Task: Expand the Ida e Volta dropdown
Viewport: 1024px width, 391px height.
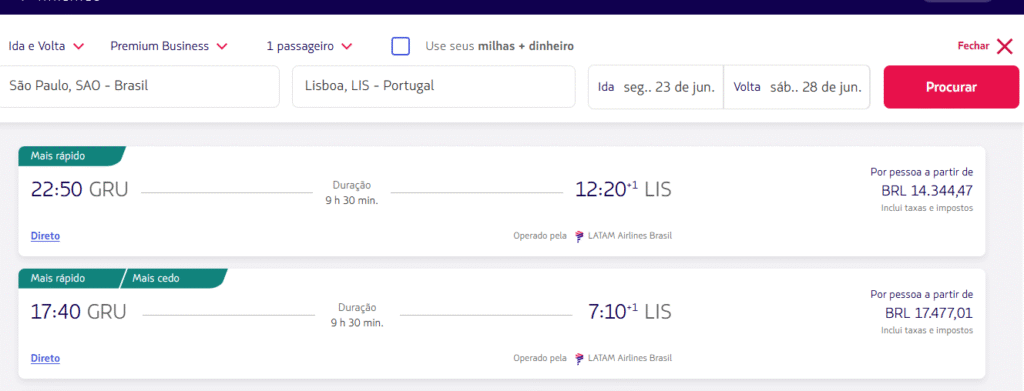Action: tap(46, 46)
